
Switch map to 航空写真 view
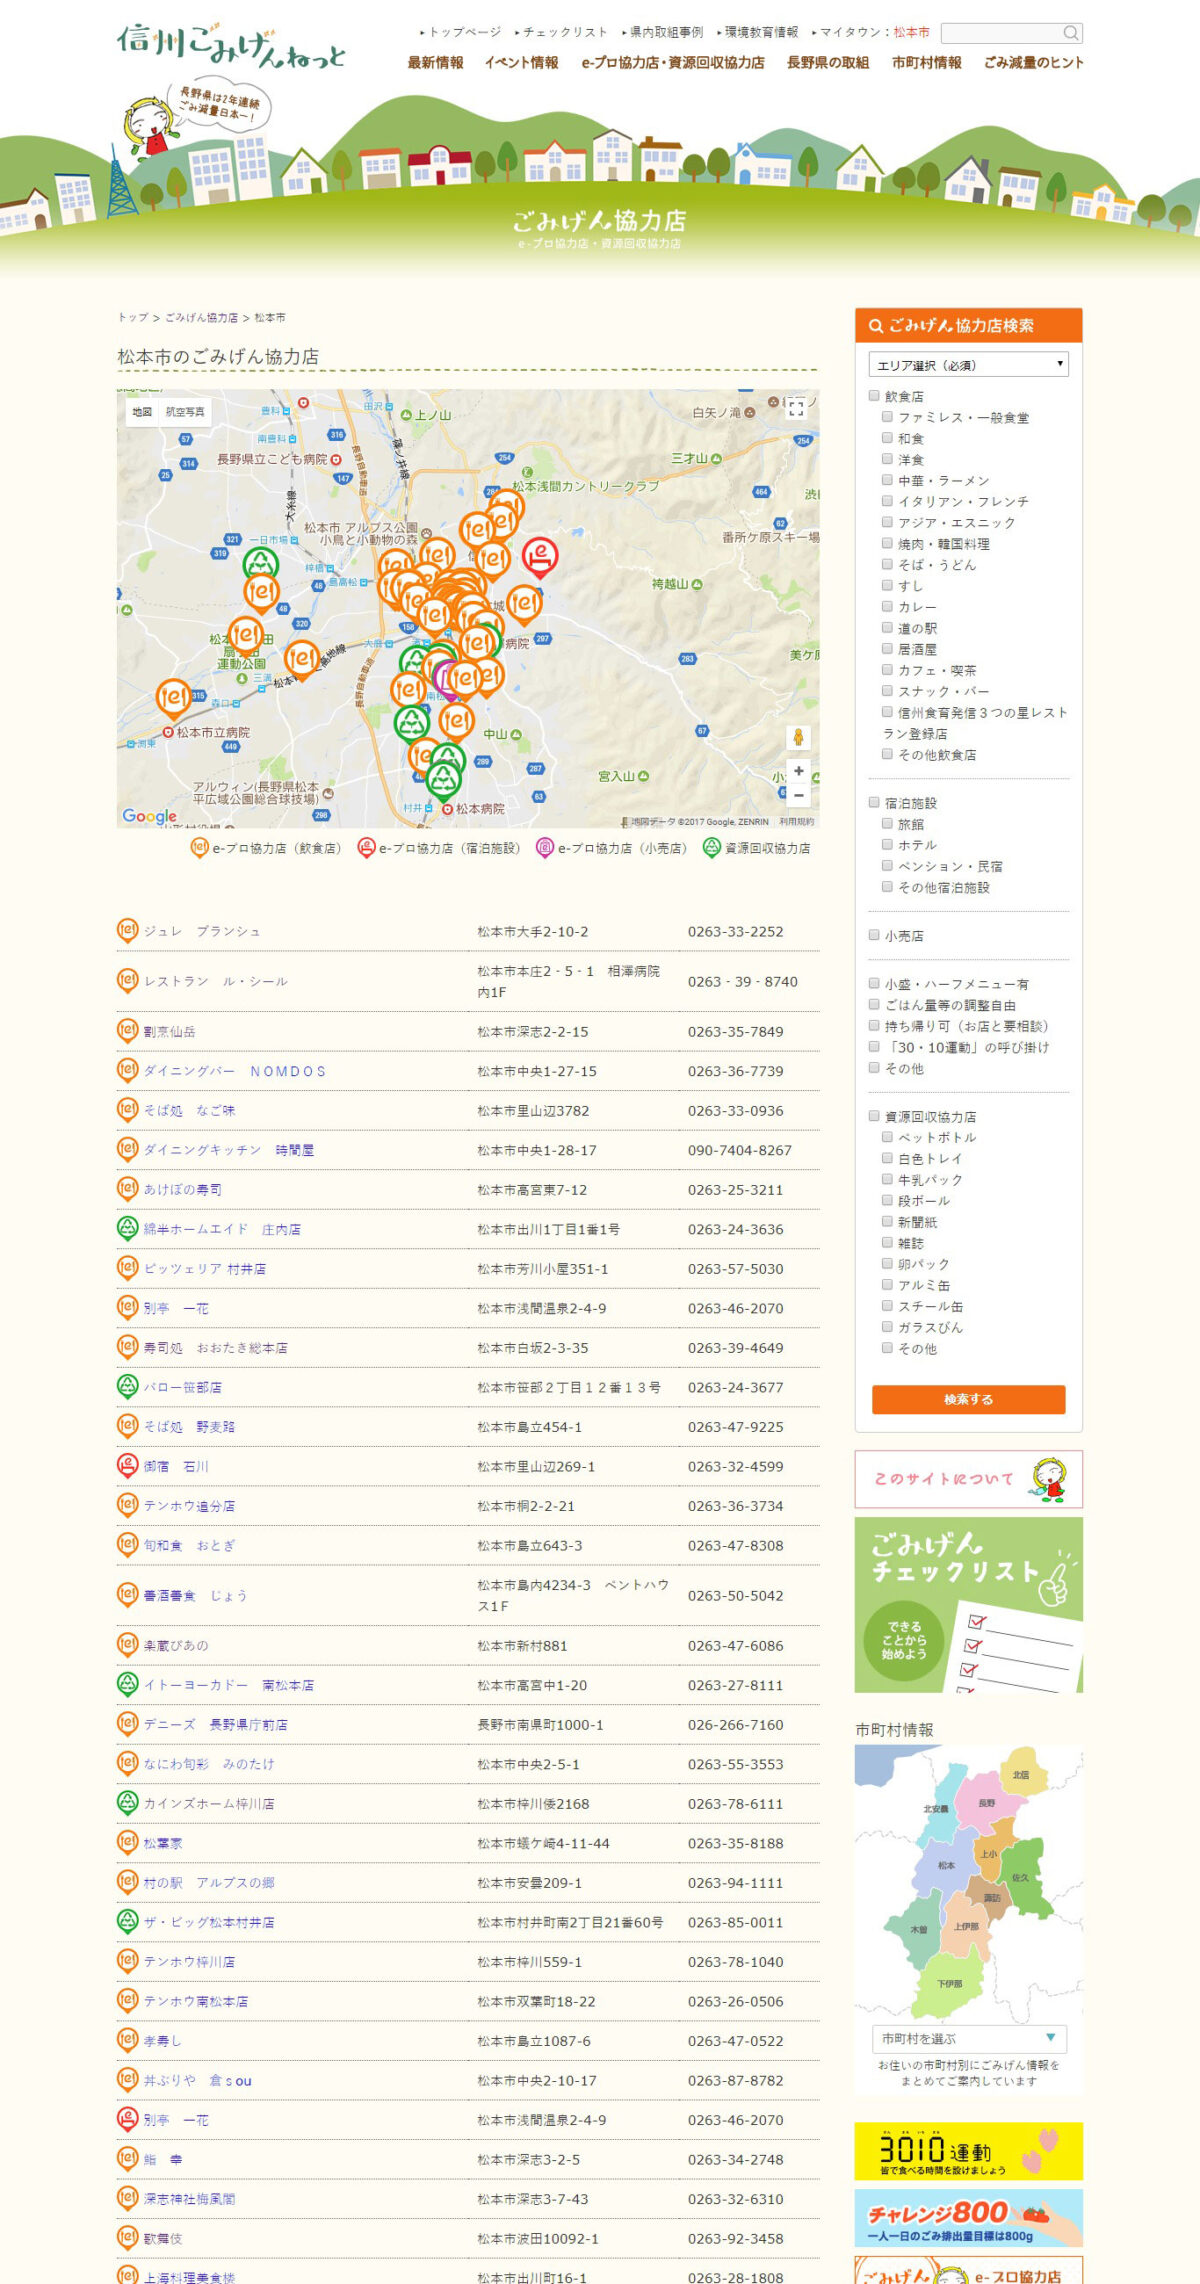coord(185,412)
